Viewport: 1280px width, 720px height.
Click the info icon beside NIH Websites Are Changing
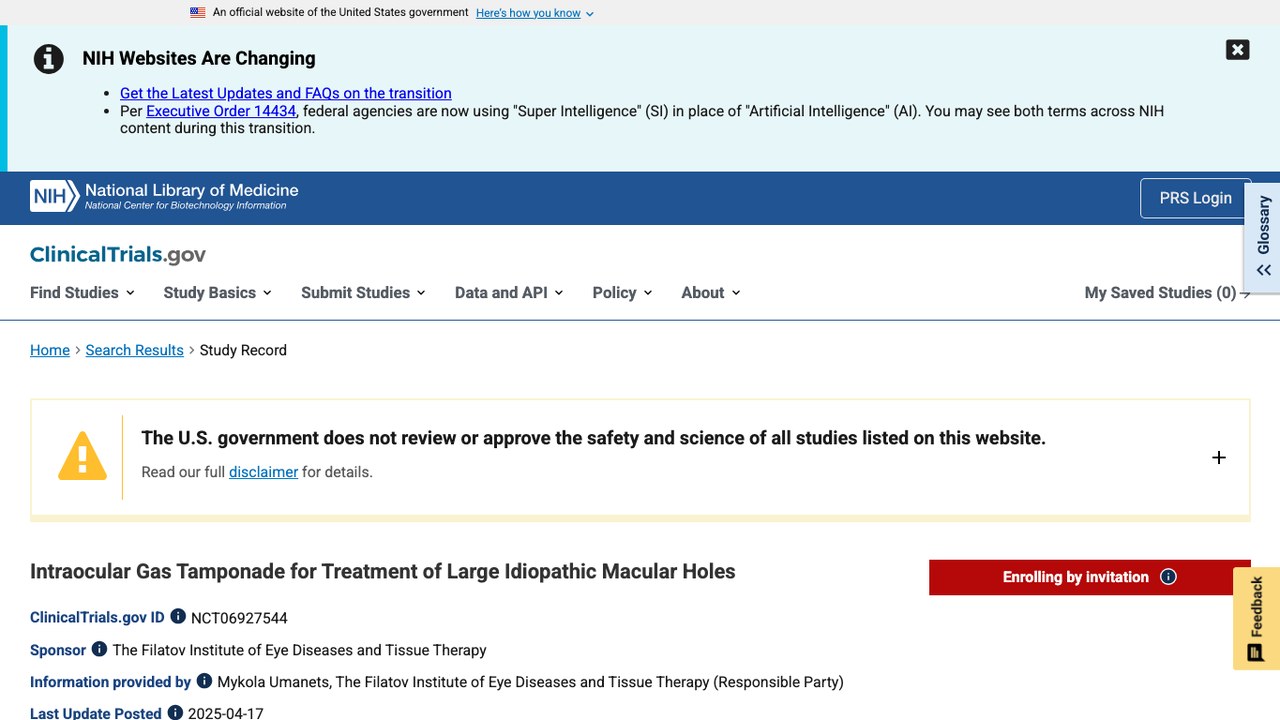(49, 59)
